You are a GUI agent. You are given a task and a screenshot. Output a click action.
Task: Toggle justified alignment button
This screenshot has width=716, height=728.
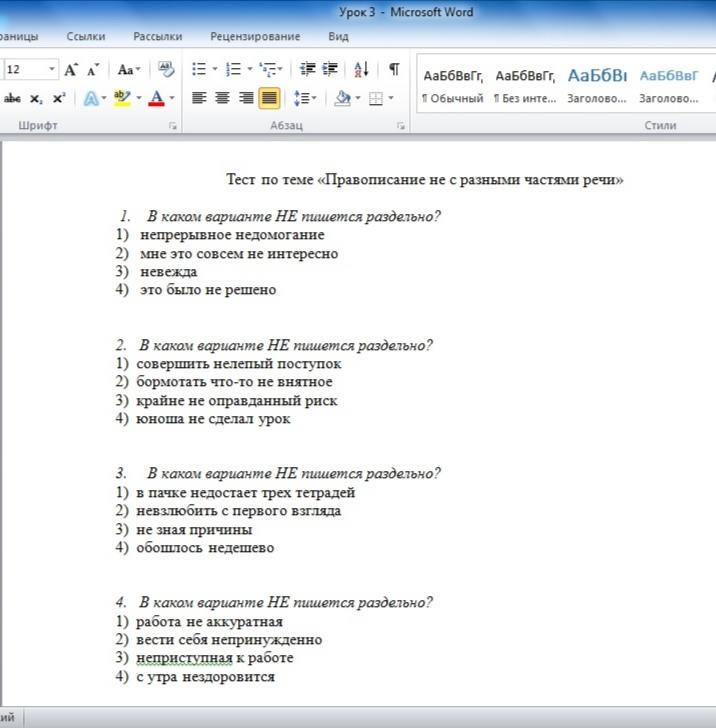click(269, 98)
